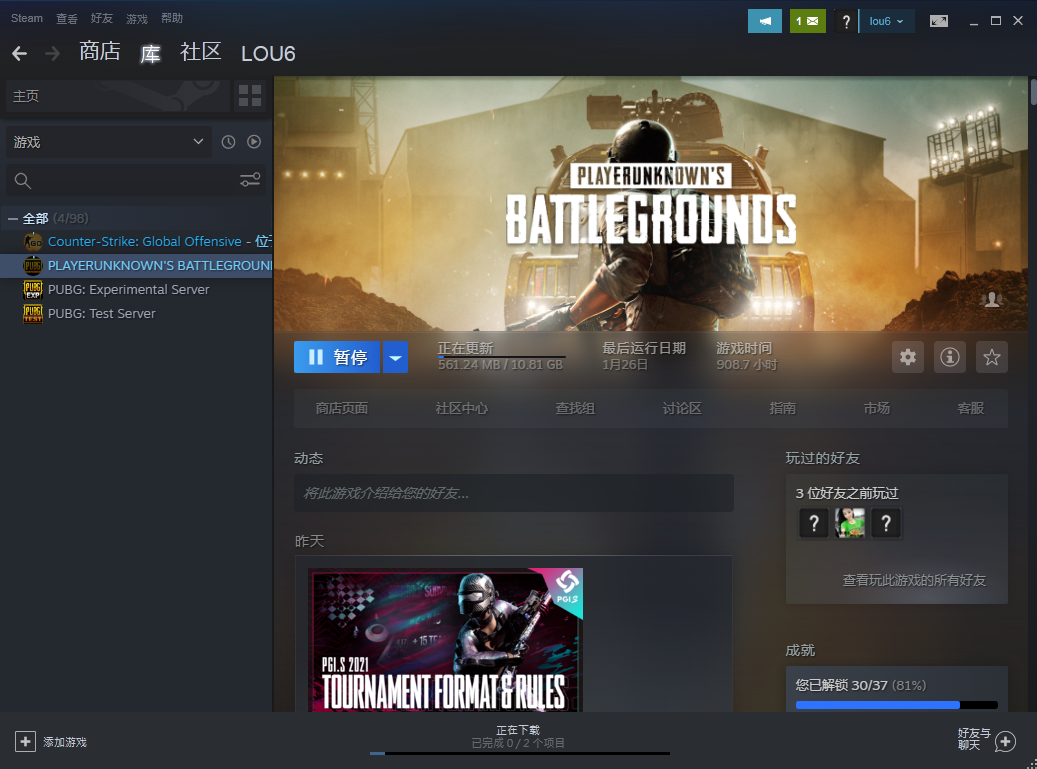Viewport: 1037px width, 769px height.
Task: Open the lou6 account dropdown
Action: tap(886, 21)
